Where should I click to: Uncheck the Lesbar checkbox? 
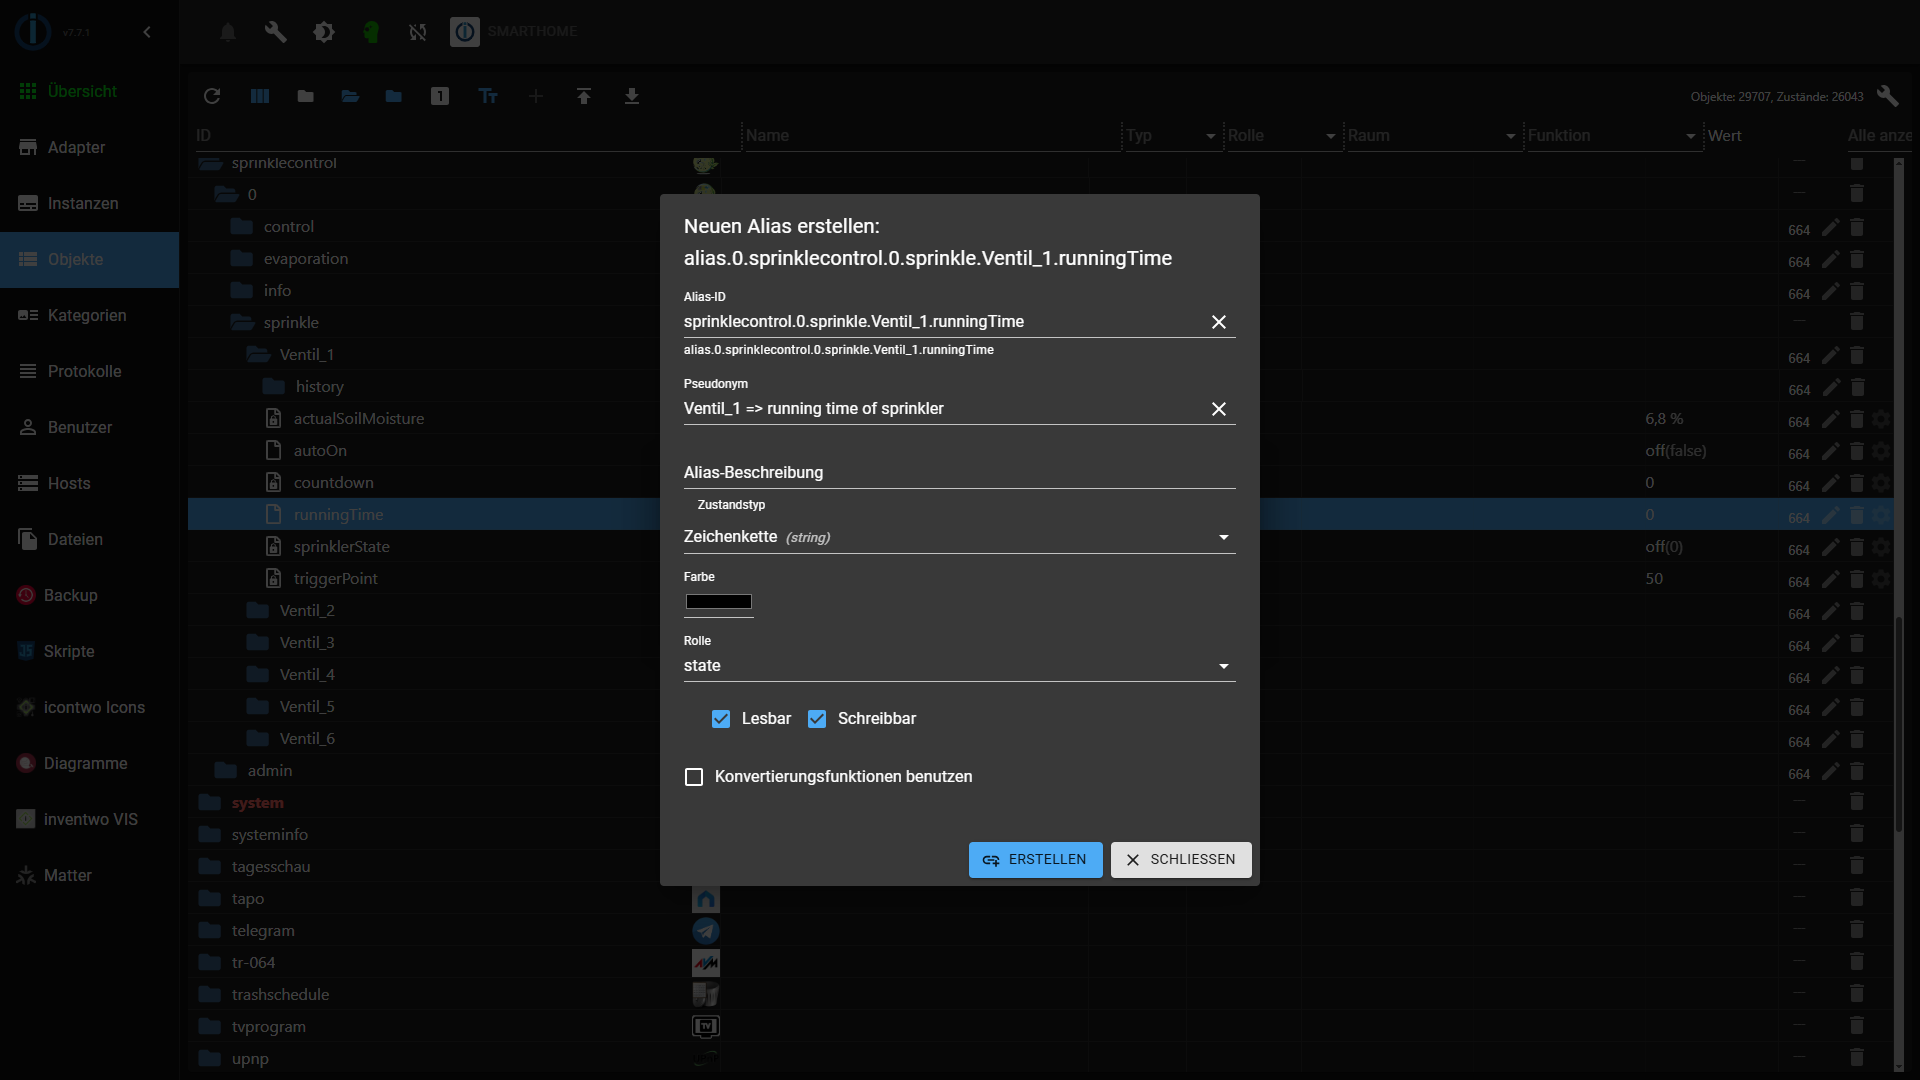pos(721,719)
